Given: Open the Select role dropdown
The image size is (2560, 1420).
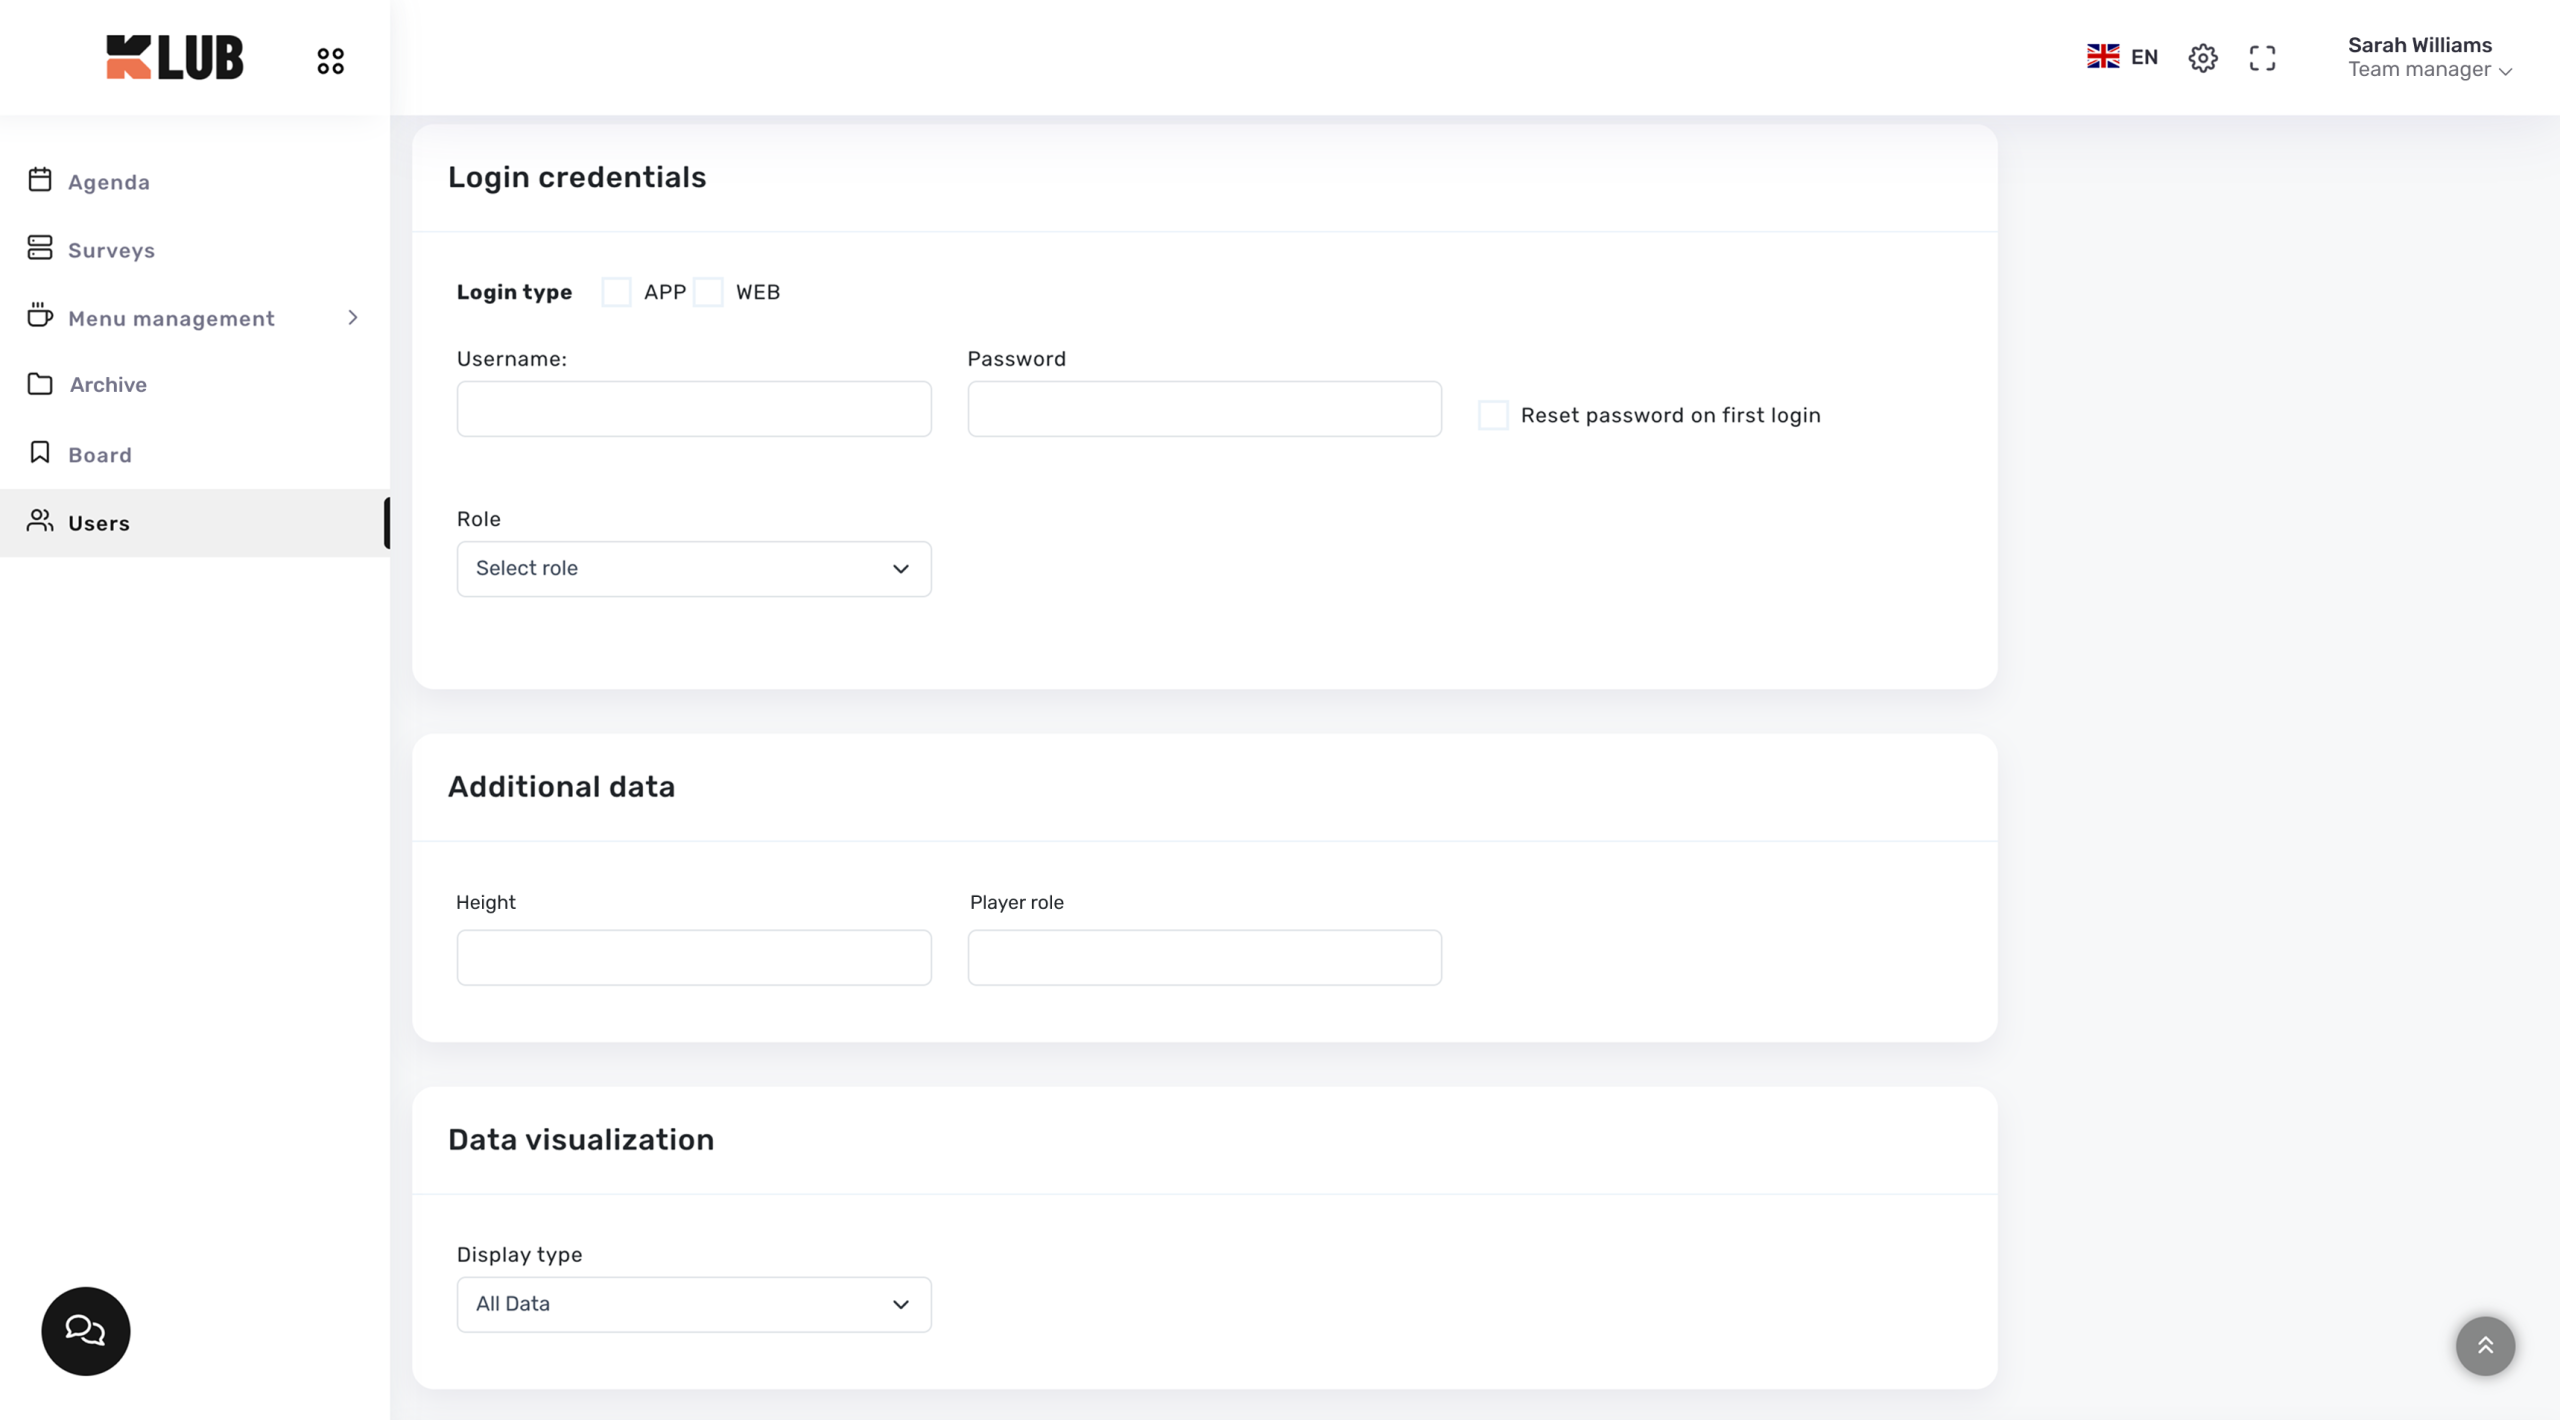Looking at the screenshot, I should (693, 569).
